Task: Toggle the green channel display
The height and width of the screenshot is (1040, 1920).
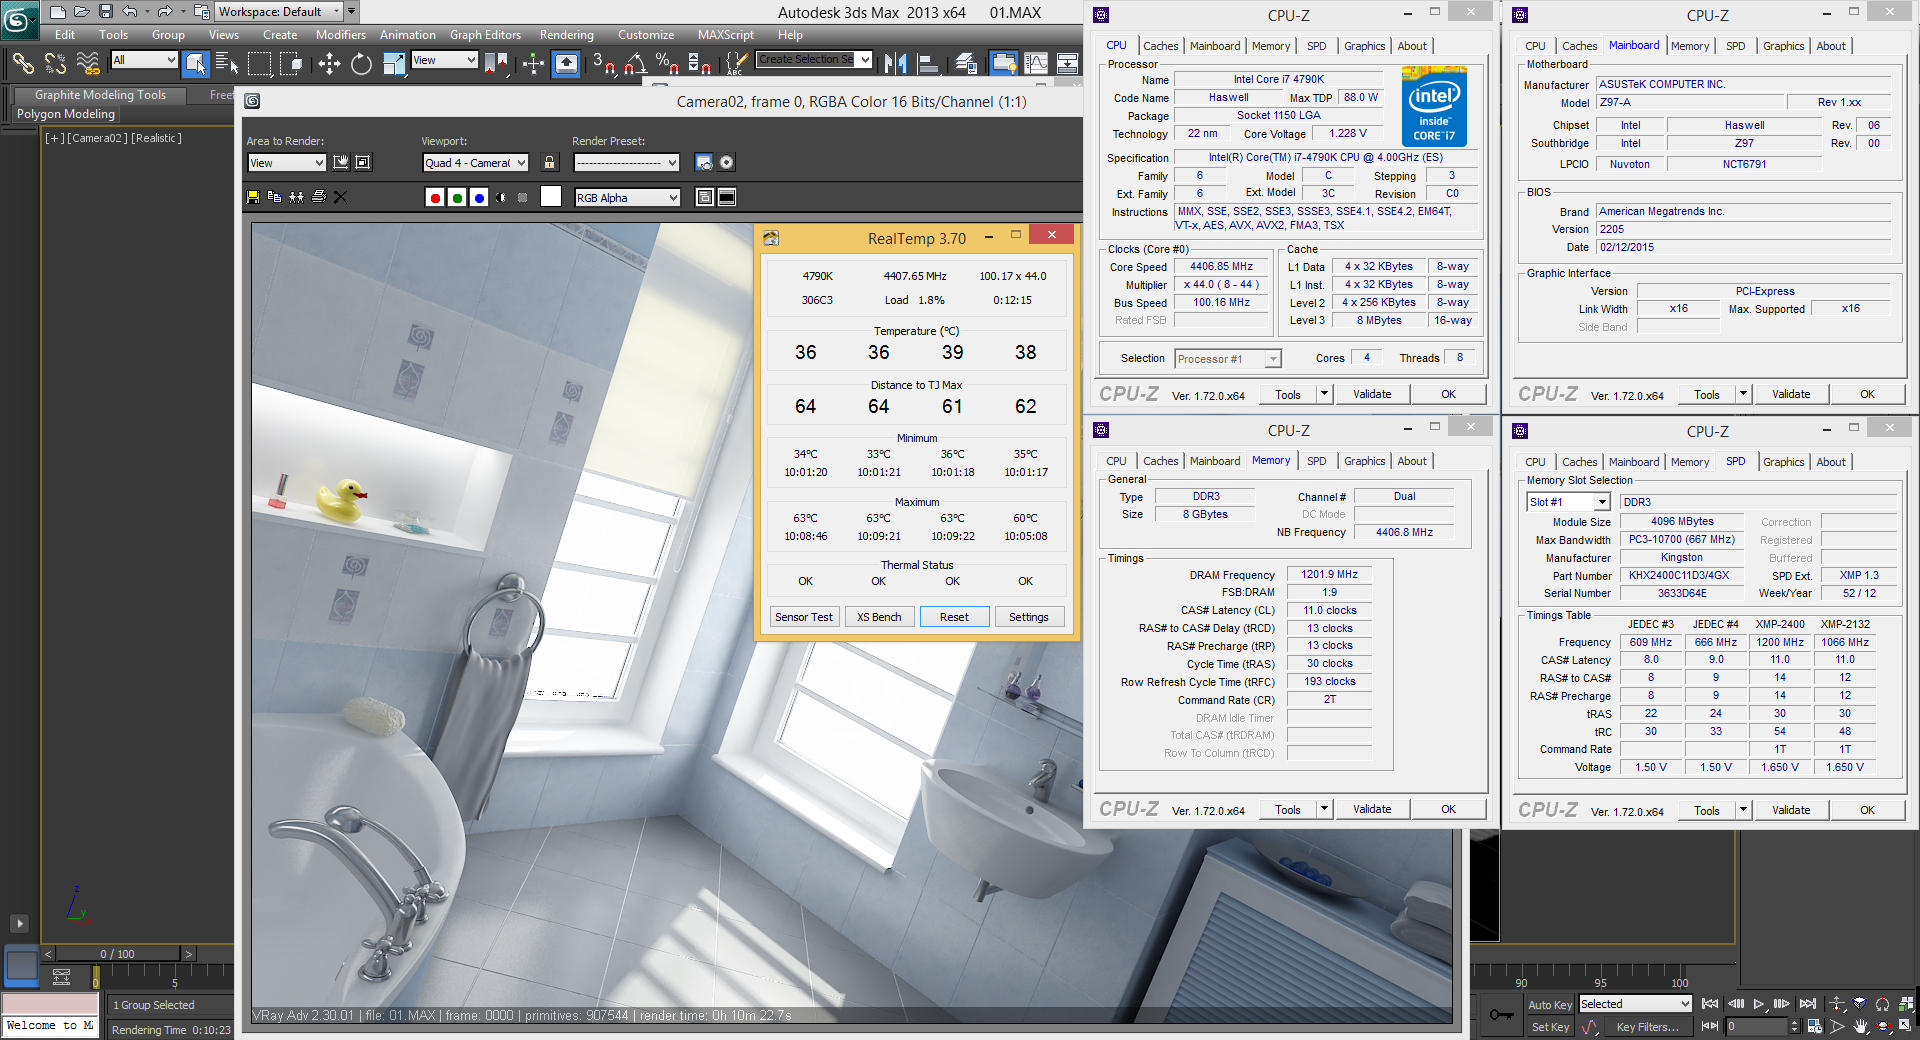Action: (x=457, y=198)
